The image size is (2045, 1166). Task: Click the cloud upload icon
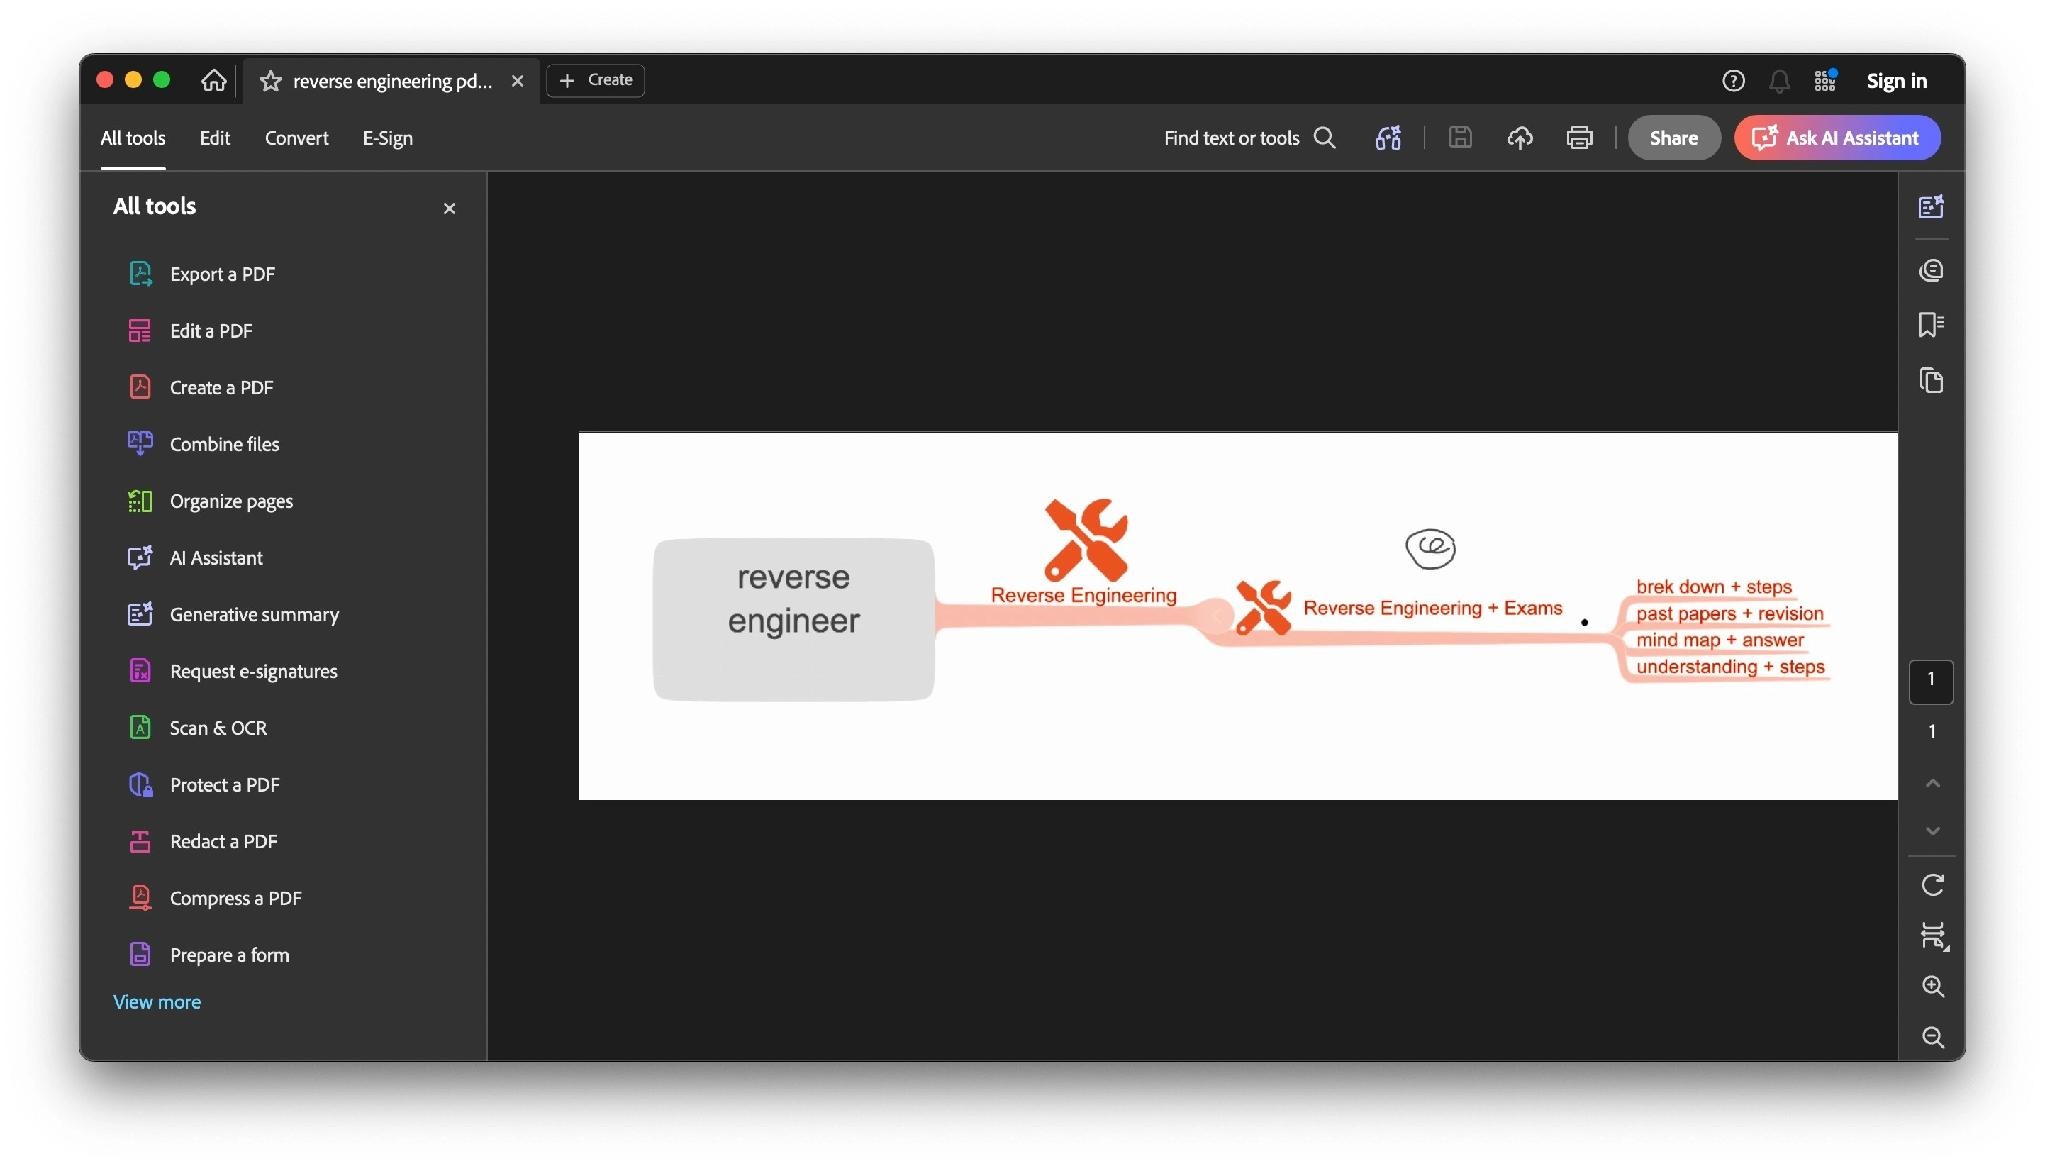tap(1519, 138)
